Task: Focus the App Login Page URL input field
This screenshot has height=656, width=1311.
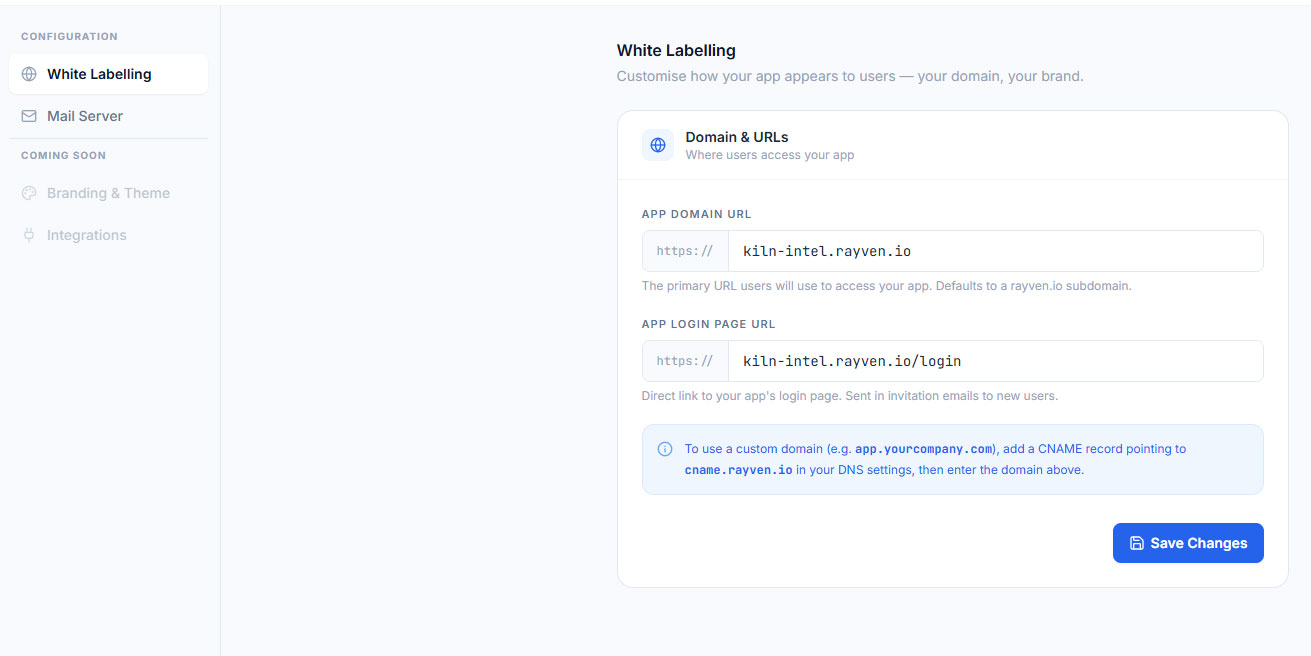Action: click(x=996, y=361)
